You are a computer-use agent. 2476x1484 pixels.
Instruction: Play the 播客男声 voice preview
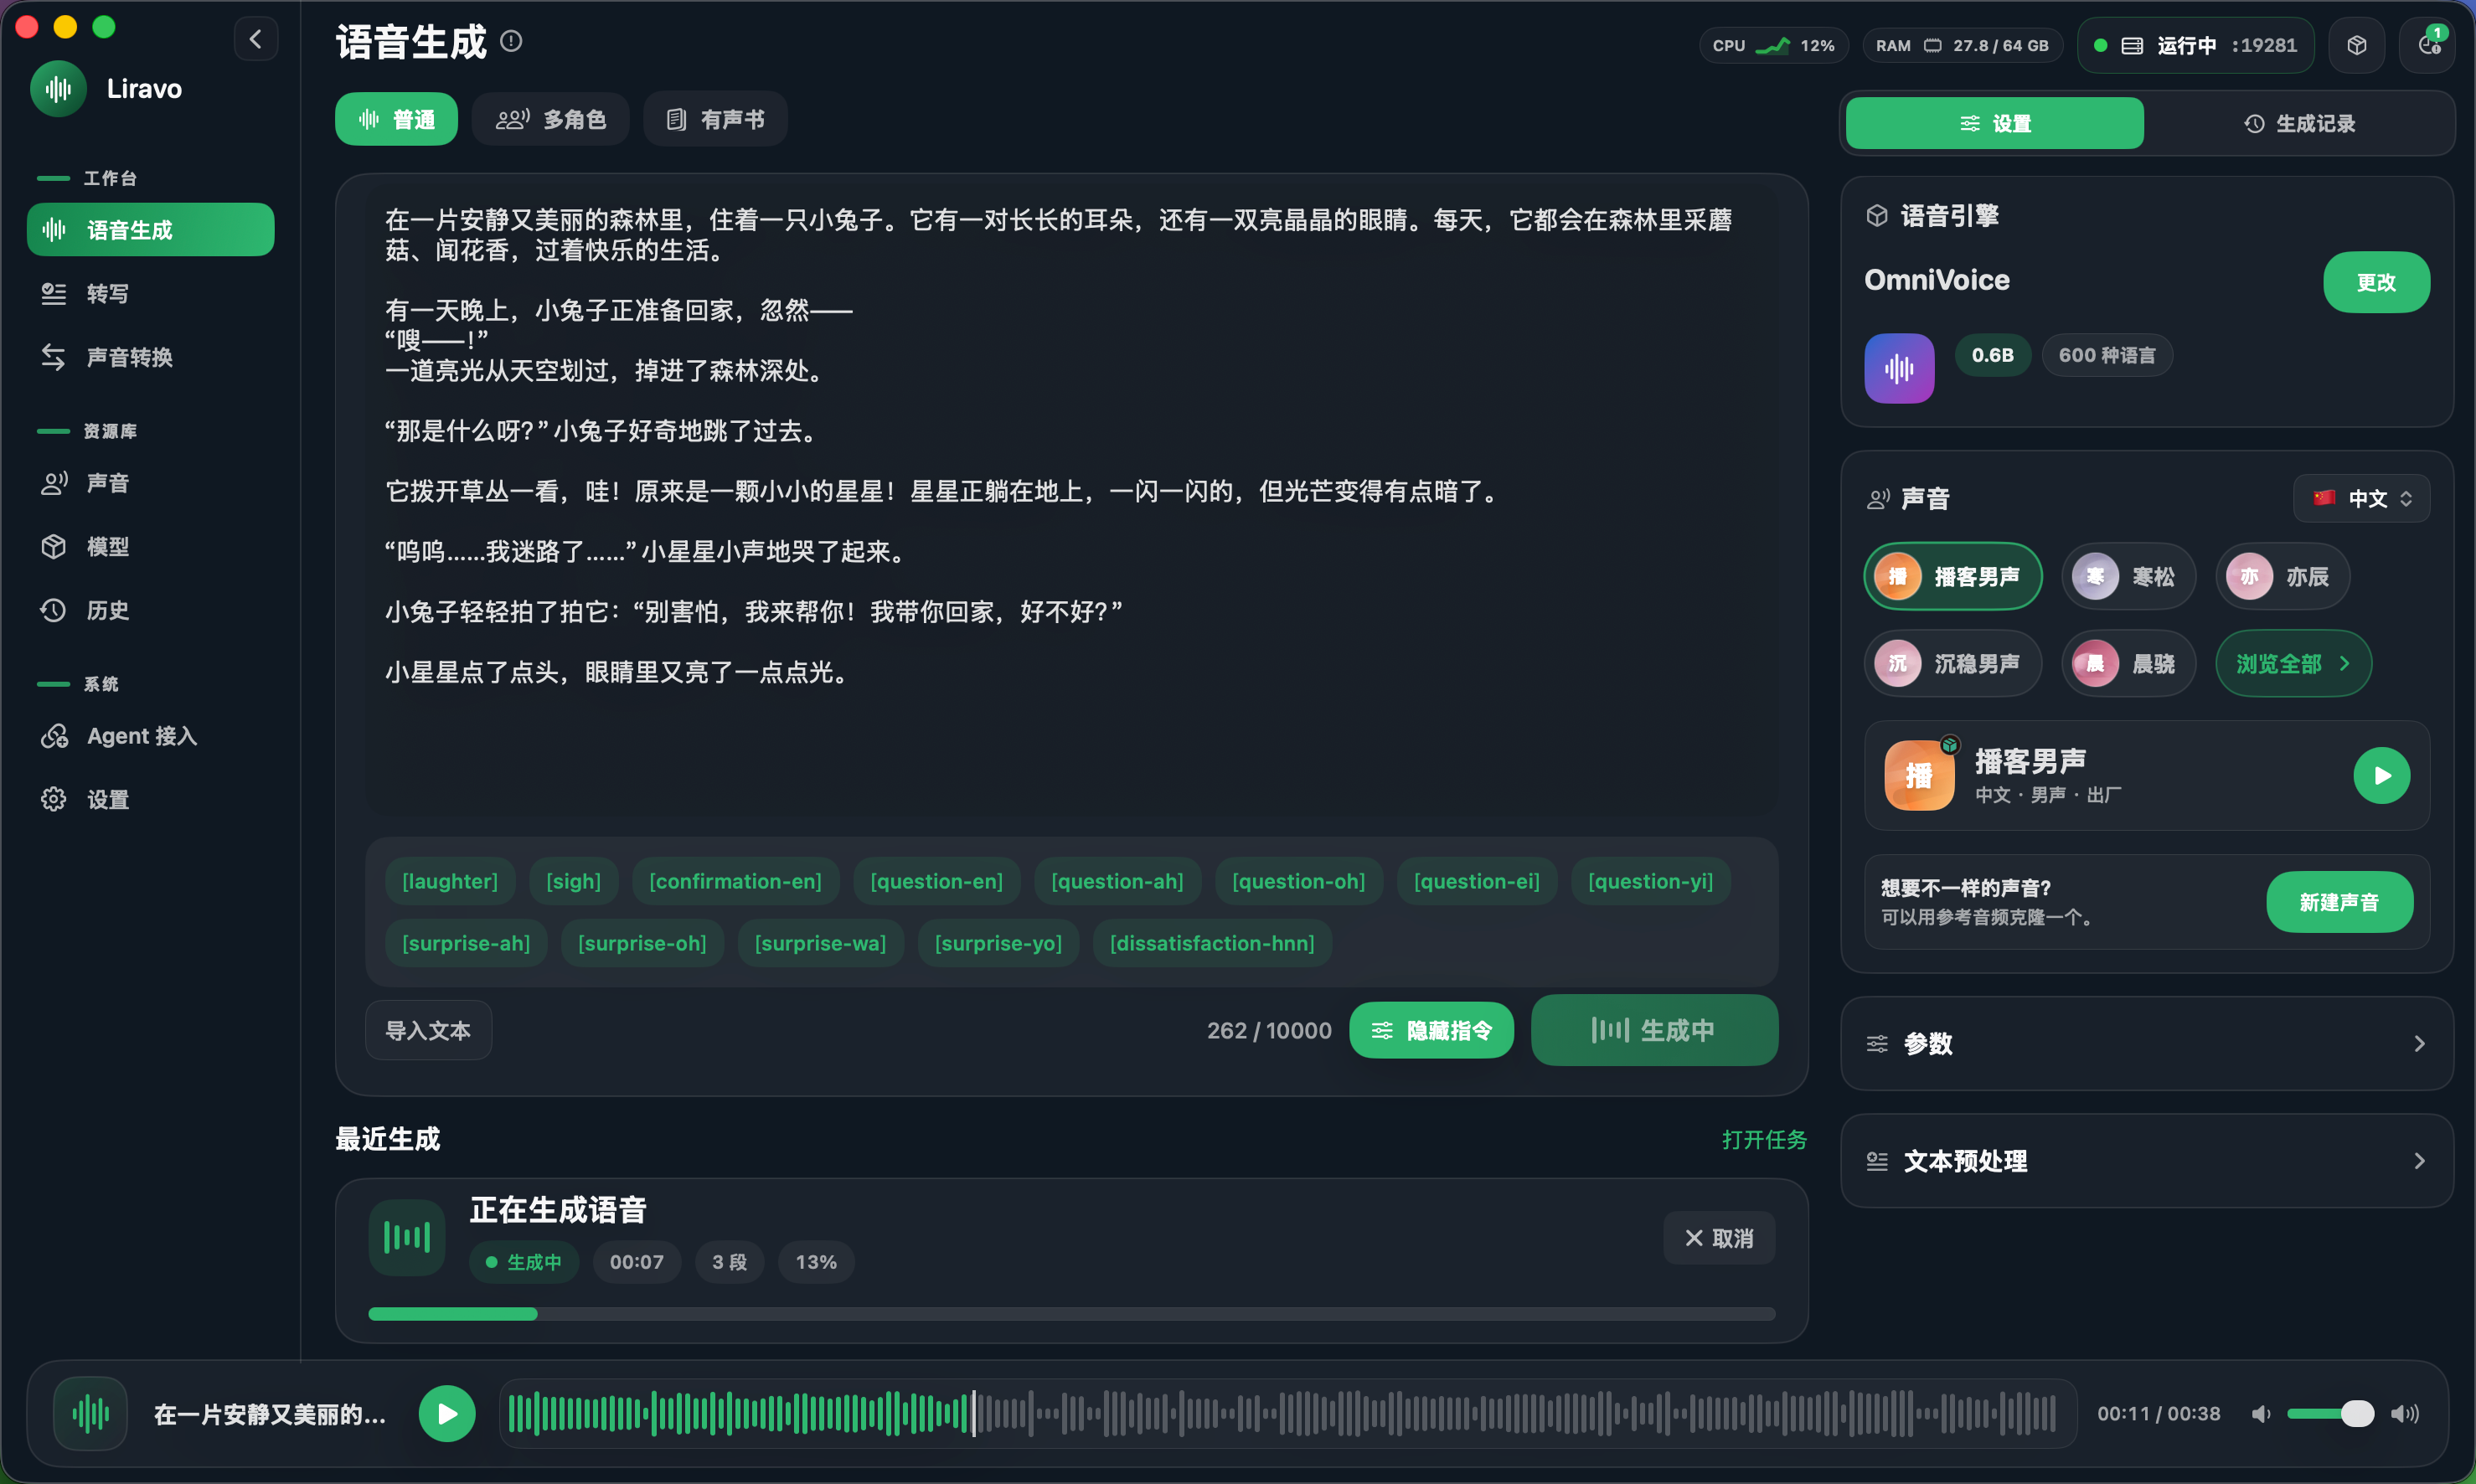coord(2381,775)
